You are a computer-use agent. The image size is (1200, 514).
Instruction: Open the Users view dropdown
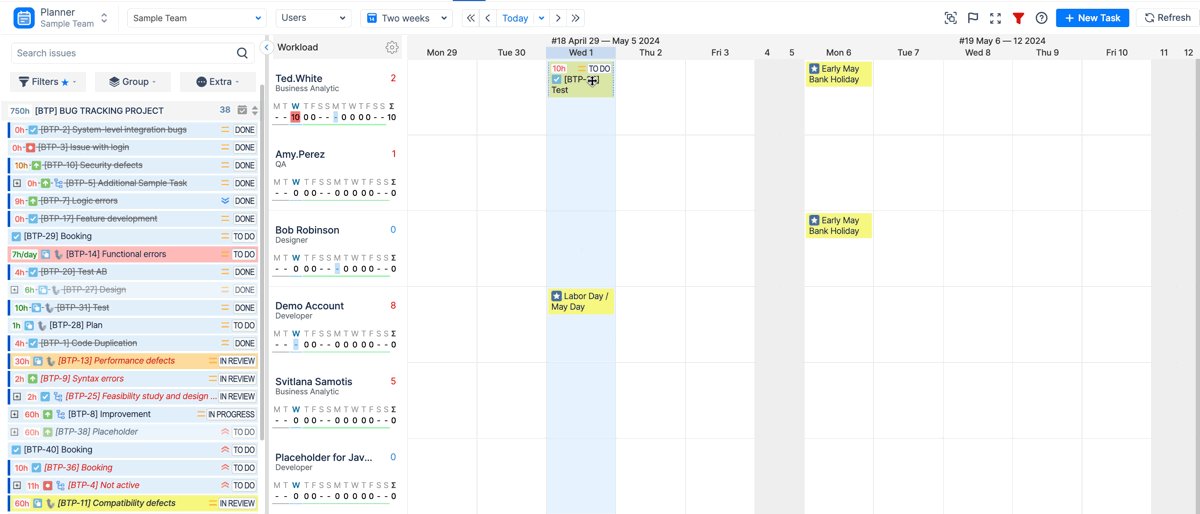tap(313, 18)
